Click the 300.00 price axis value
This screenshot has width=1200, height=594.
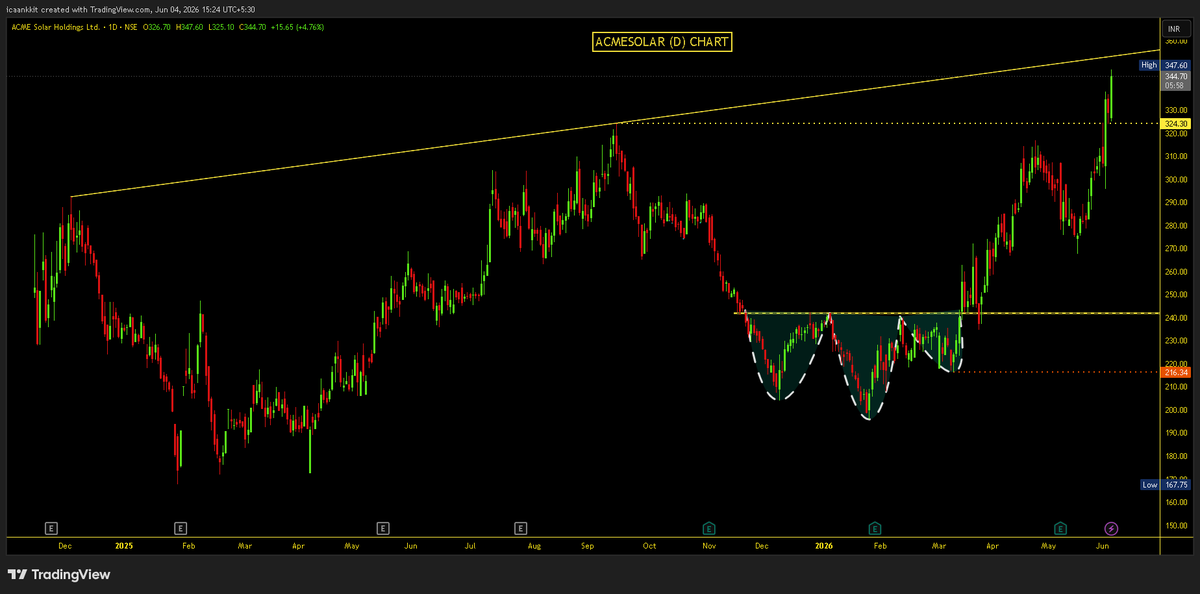click(1175, 180)
